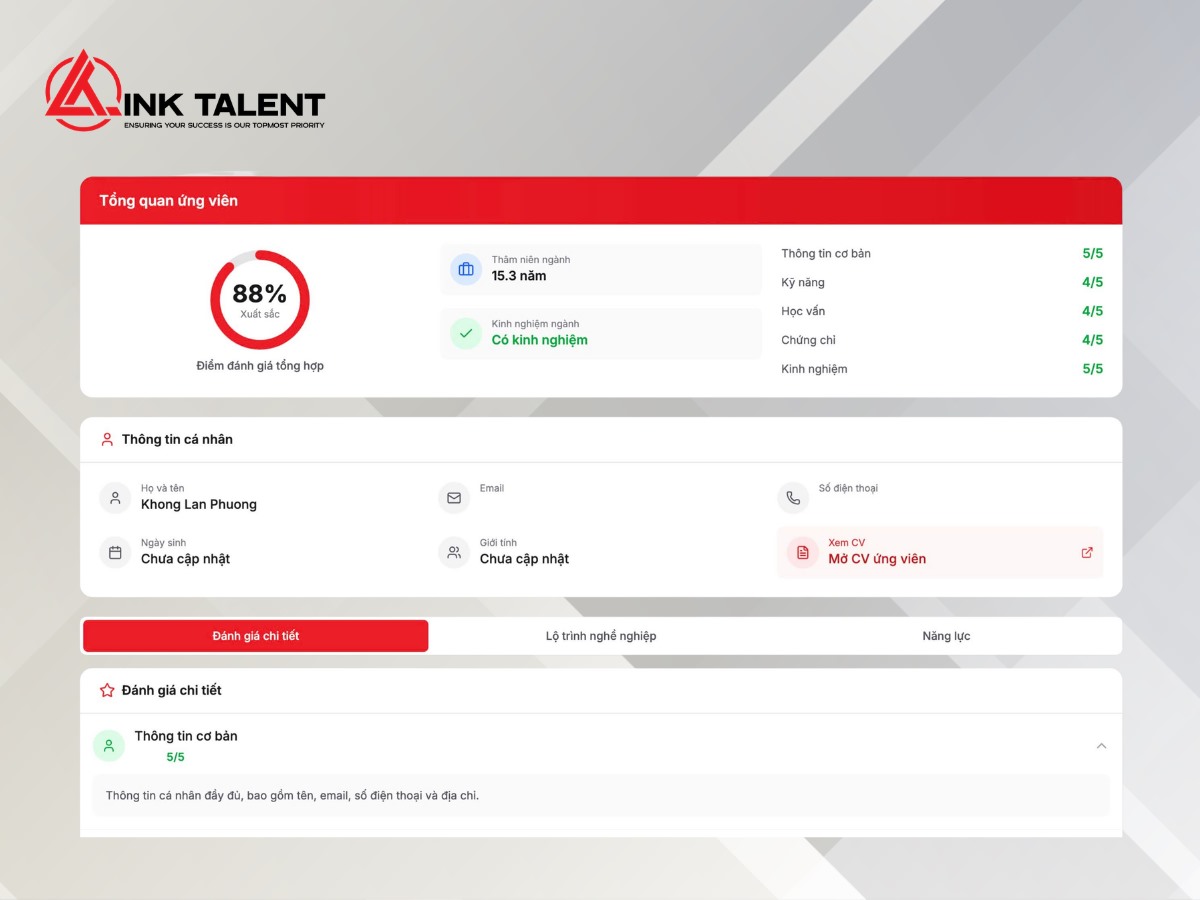Click the star icon in Đánh giá chi tiết header
This screenshot has height=900, width=1200.
click(x=107, y=690)
